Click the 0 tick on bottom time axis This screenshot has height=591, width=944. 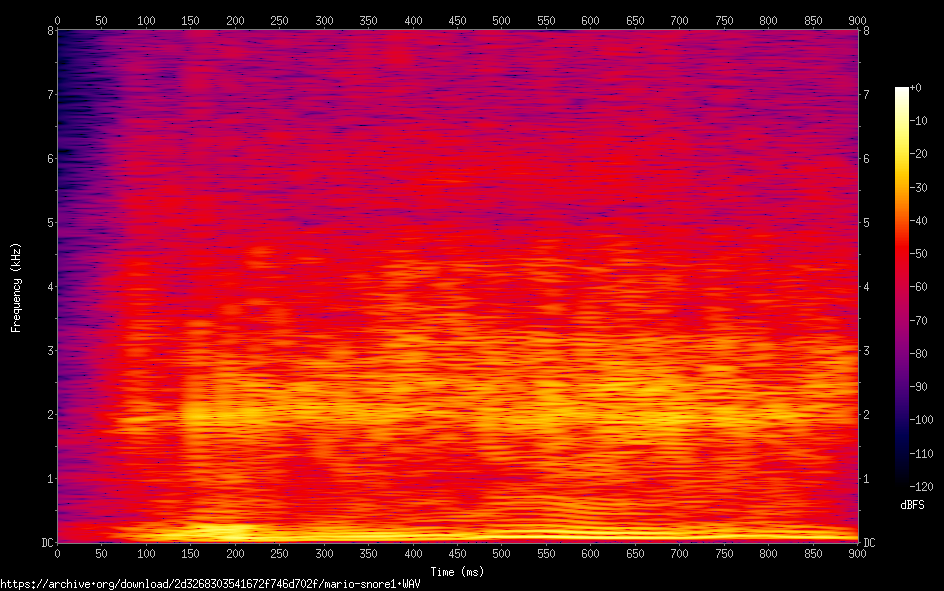[x=57, y=553]
